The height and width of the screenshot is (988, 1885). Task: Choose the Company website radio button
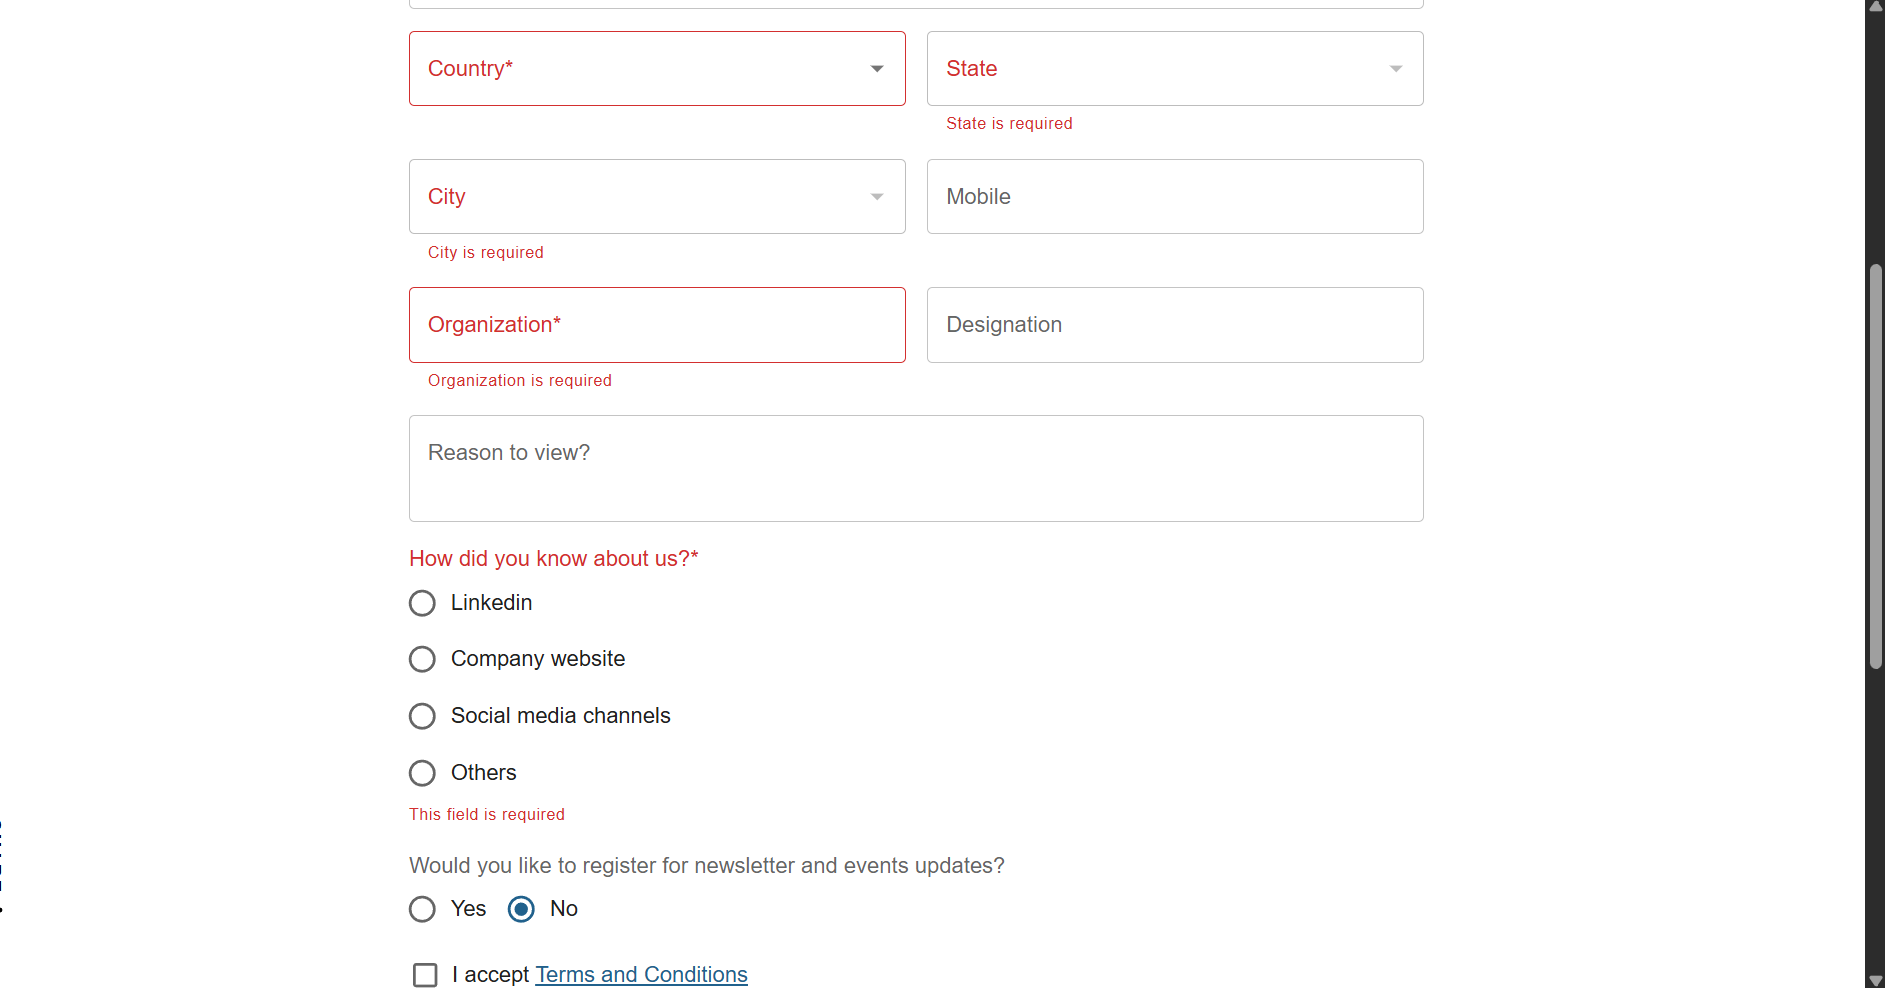pyautogui.click(x=422, y=659)
